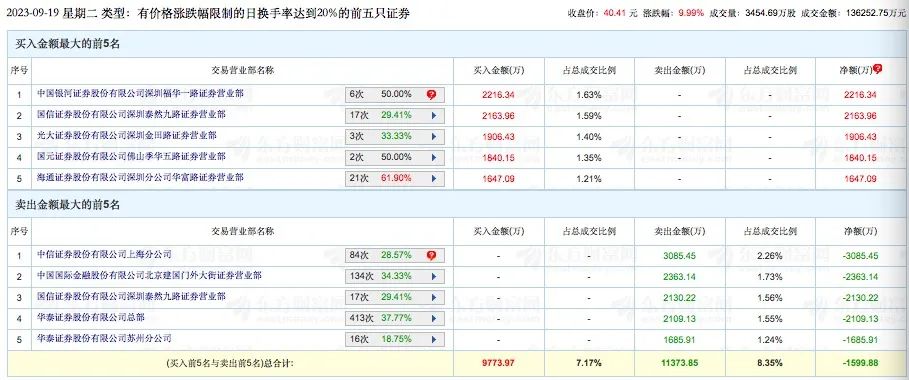The width and height of the screenshot is (909, 380).
Task: Select the 买入金额最大的前5名 section header
Action: 67,44
